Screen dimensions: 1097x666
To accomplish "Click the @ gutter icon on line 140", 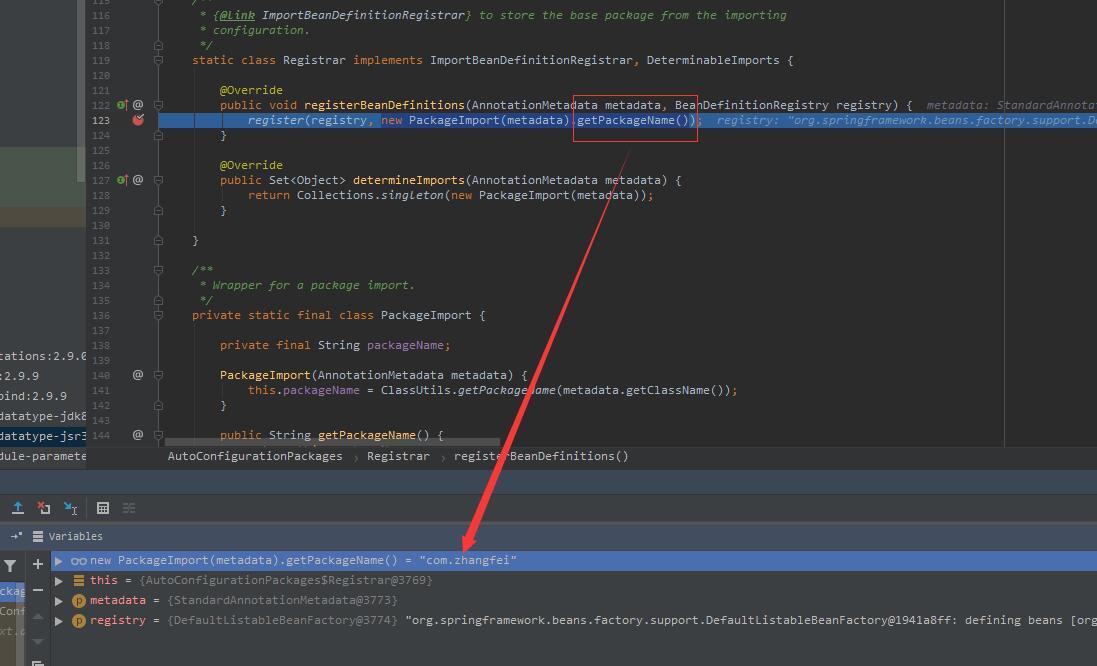I will coord(138,375).
